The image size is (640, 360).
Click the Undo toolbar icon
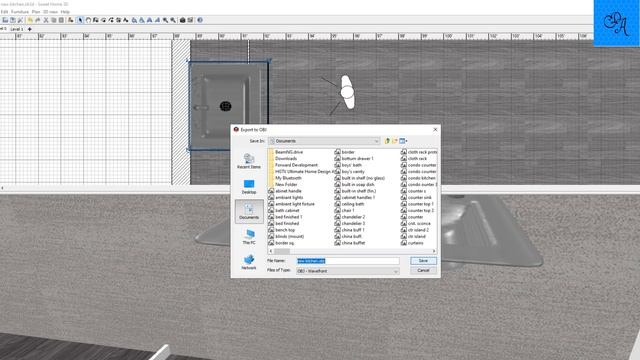30,20
